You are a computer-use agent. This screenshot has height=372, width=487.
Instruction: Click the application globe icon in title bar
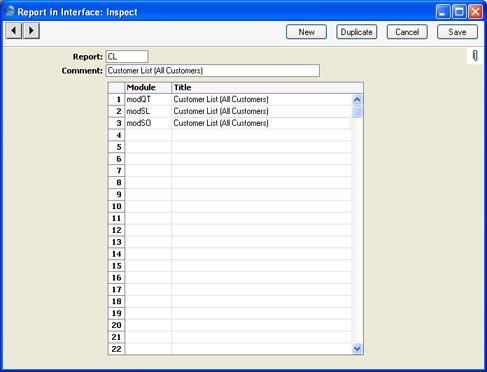point(9,11)
